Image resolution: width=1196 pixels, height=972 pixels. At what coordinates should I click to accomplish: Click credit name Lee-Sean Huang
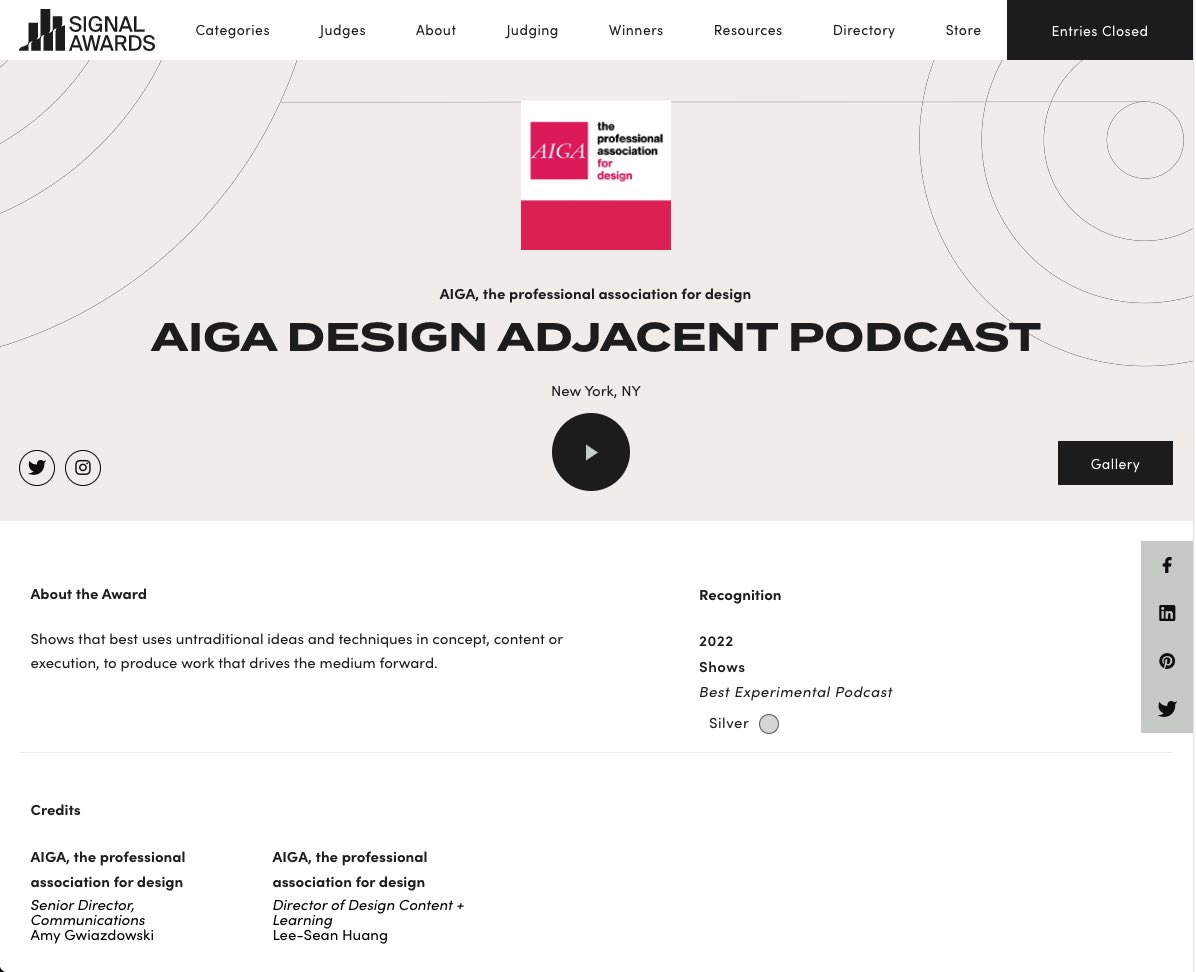330,935
